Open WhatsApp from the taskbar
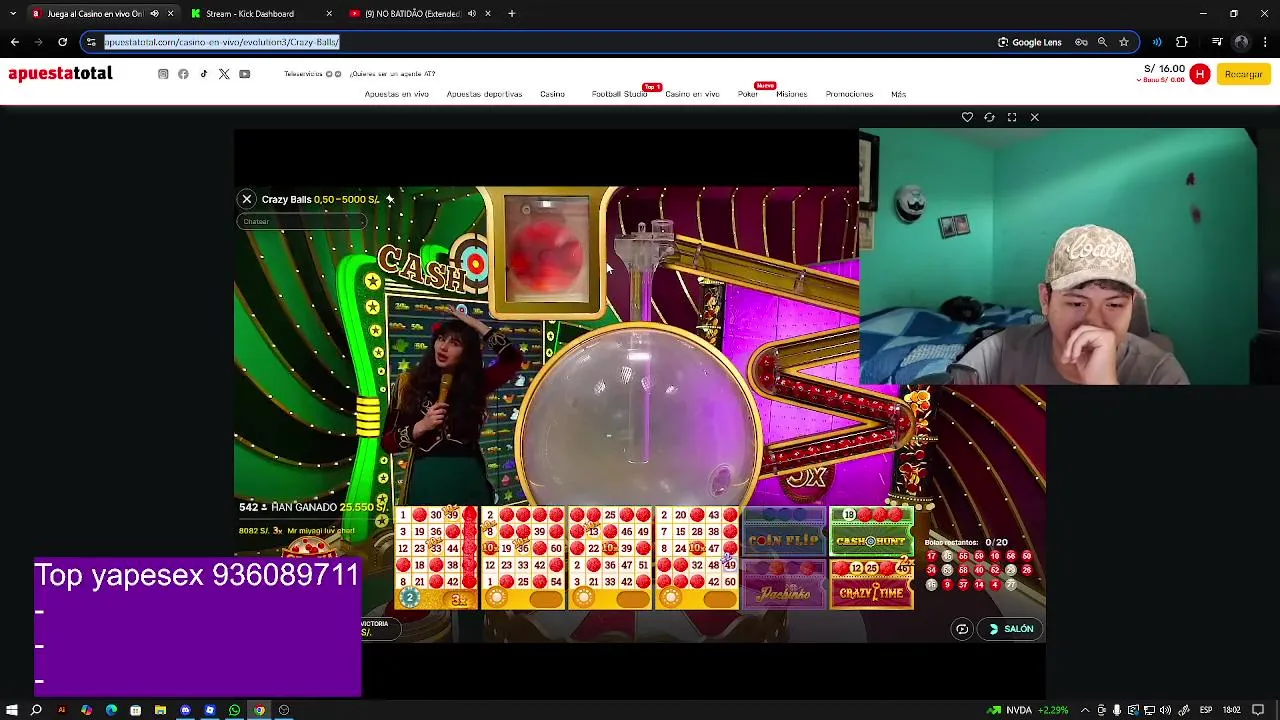The height and width of the screenshot is (720, 1280). coord(234,710)
